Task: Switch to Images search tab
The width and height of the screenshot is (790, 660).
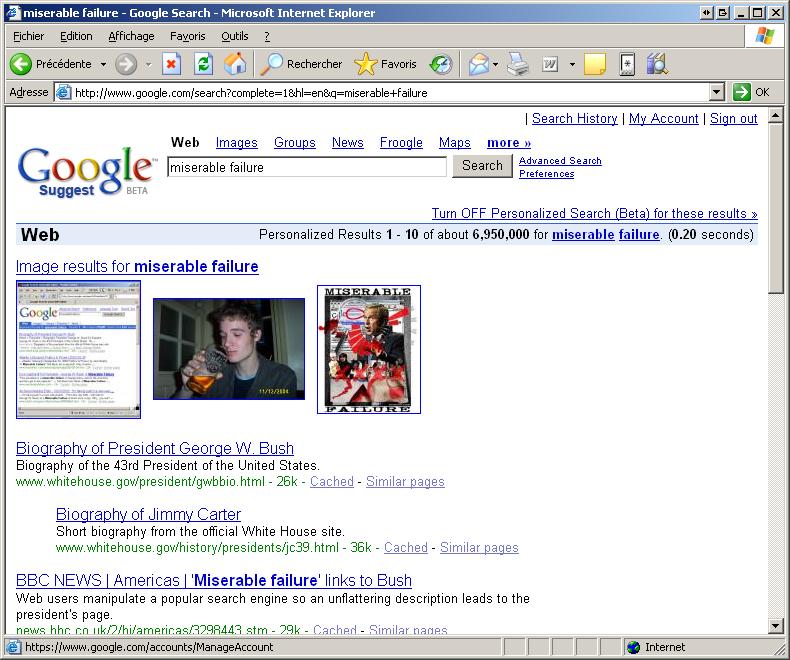Action: pos(236,143)
